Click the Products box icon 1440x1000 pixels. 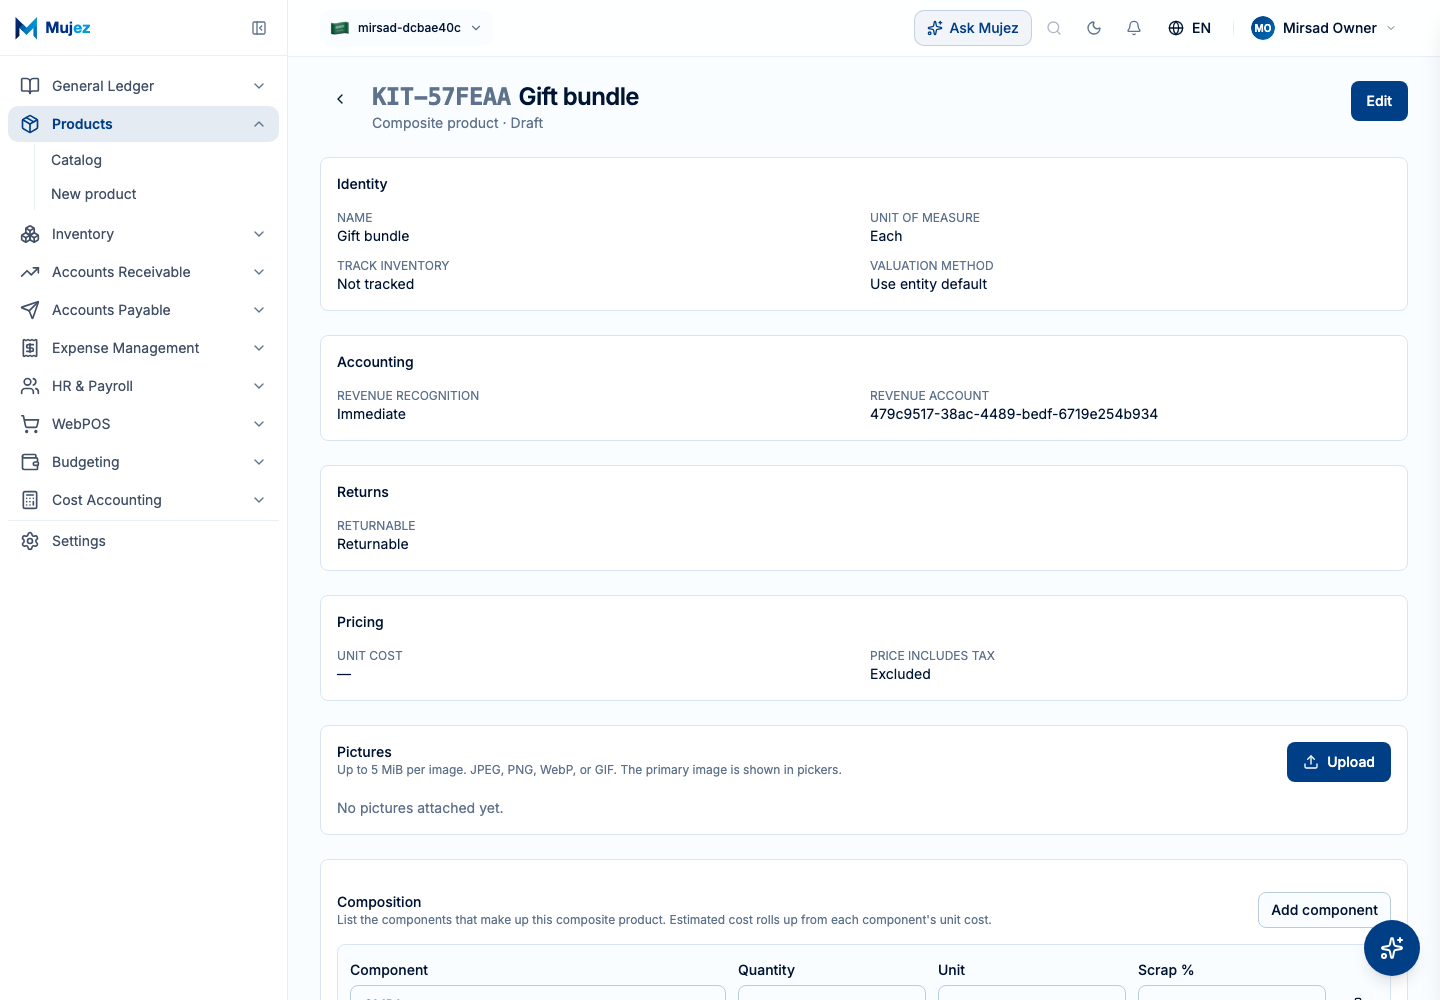click(x=30, y=124)
